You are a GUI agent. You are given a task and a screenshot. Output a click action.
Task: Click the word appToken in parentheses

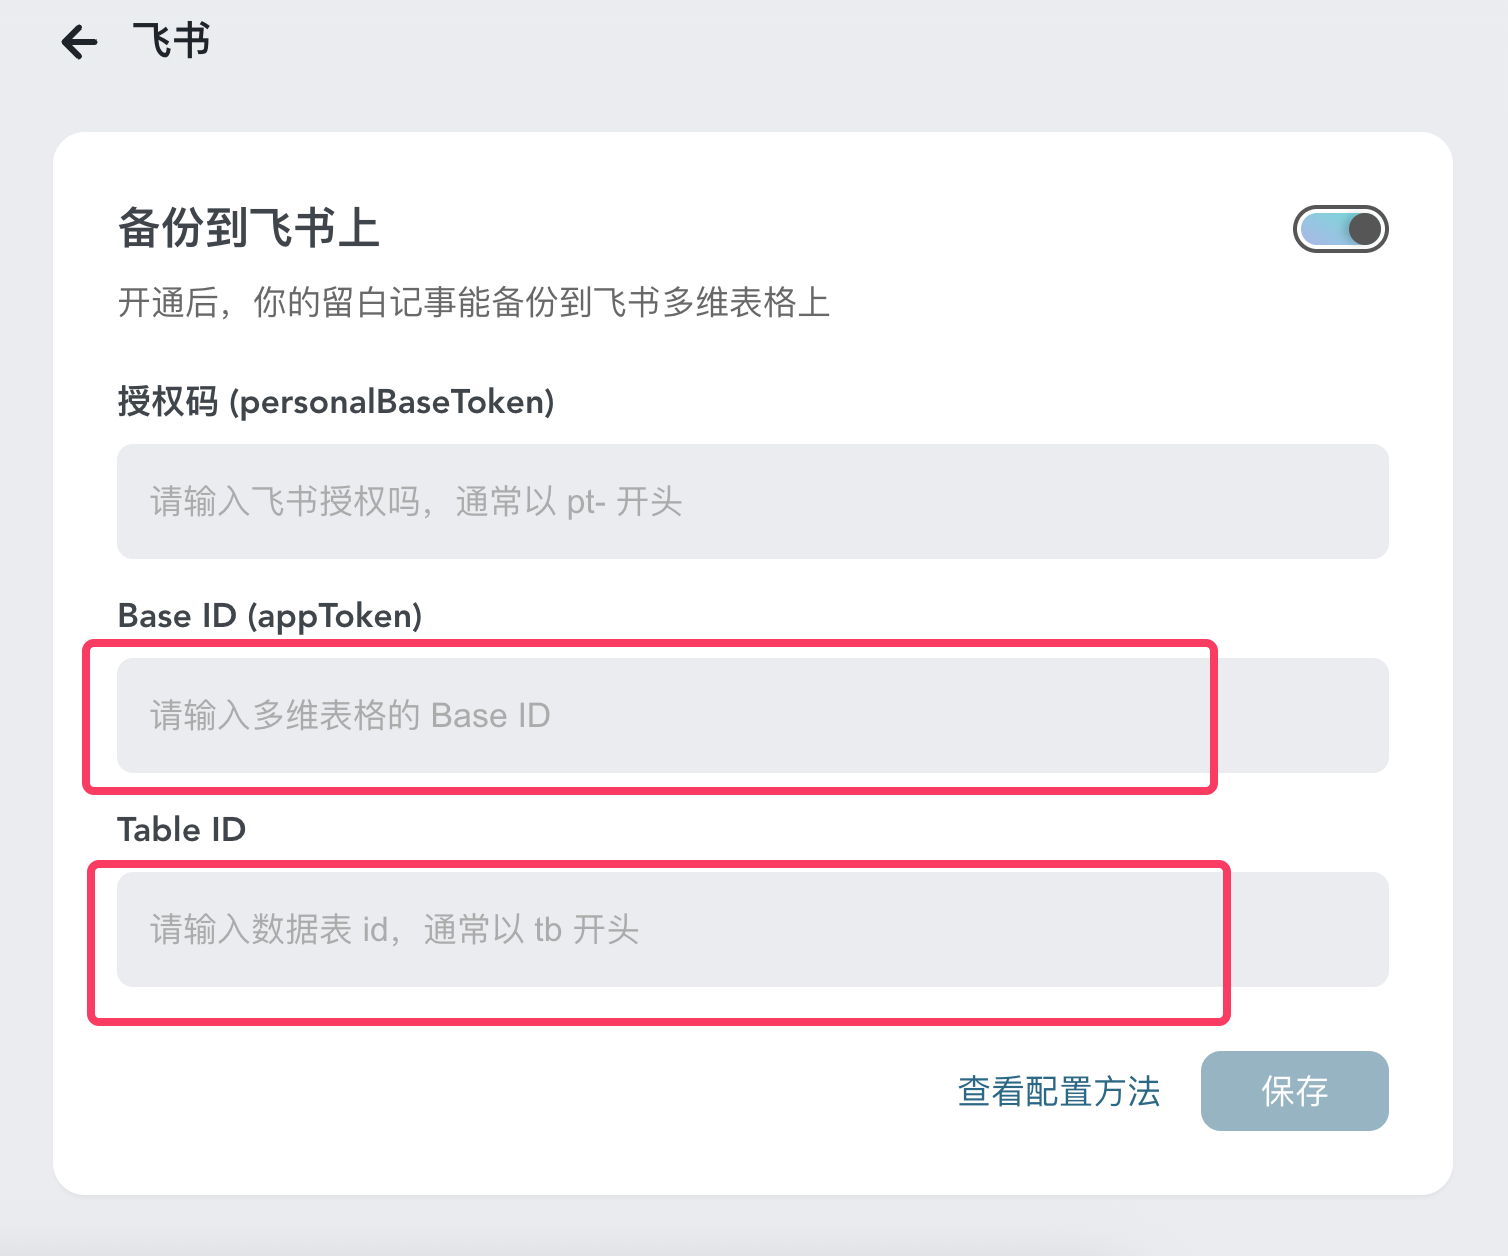(334, 616)
